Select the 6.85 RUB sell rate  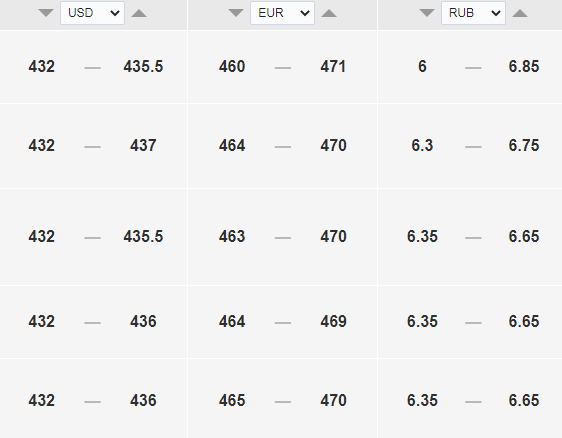(524, 67)
